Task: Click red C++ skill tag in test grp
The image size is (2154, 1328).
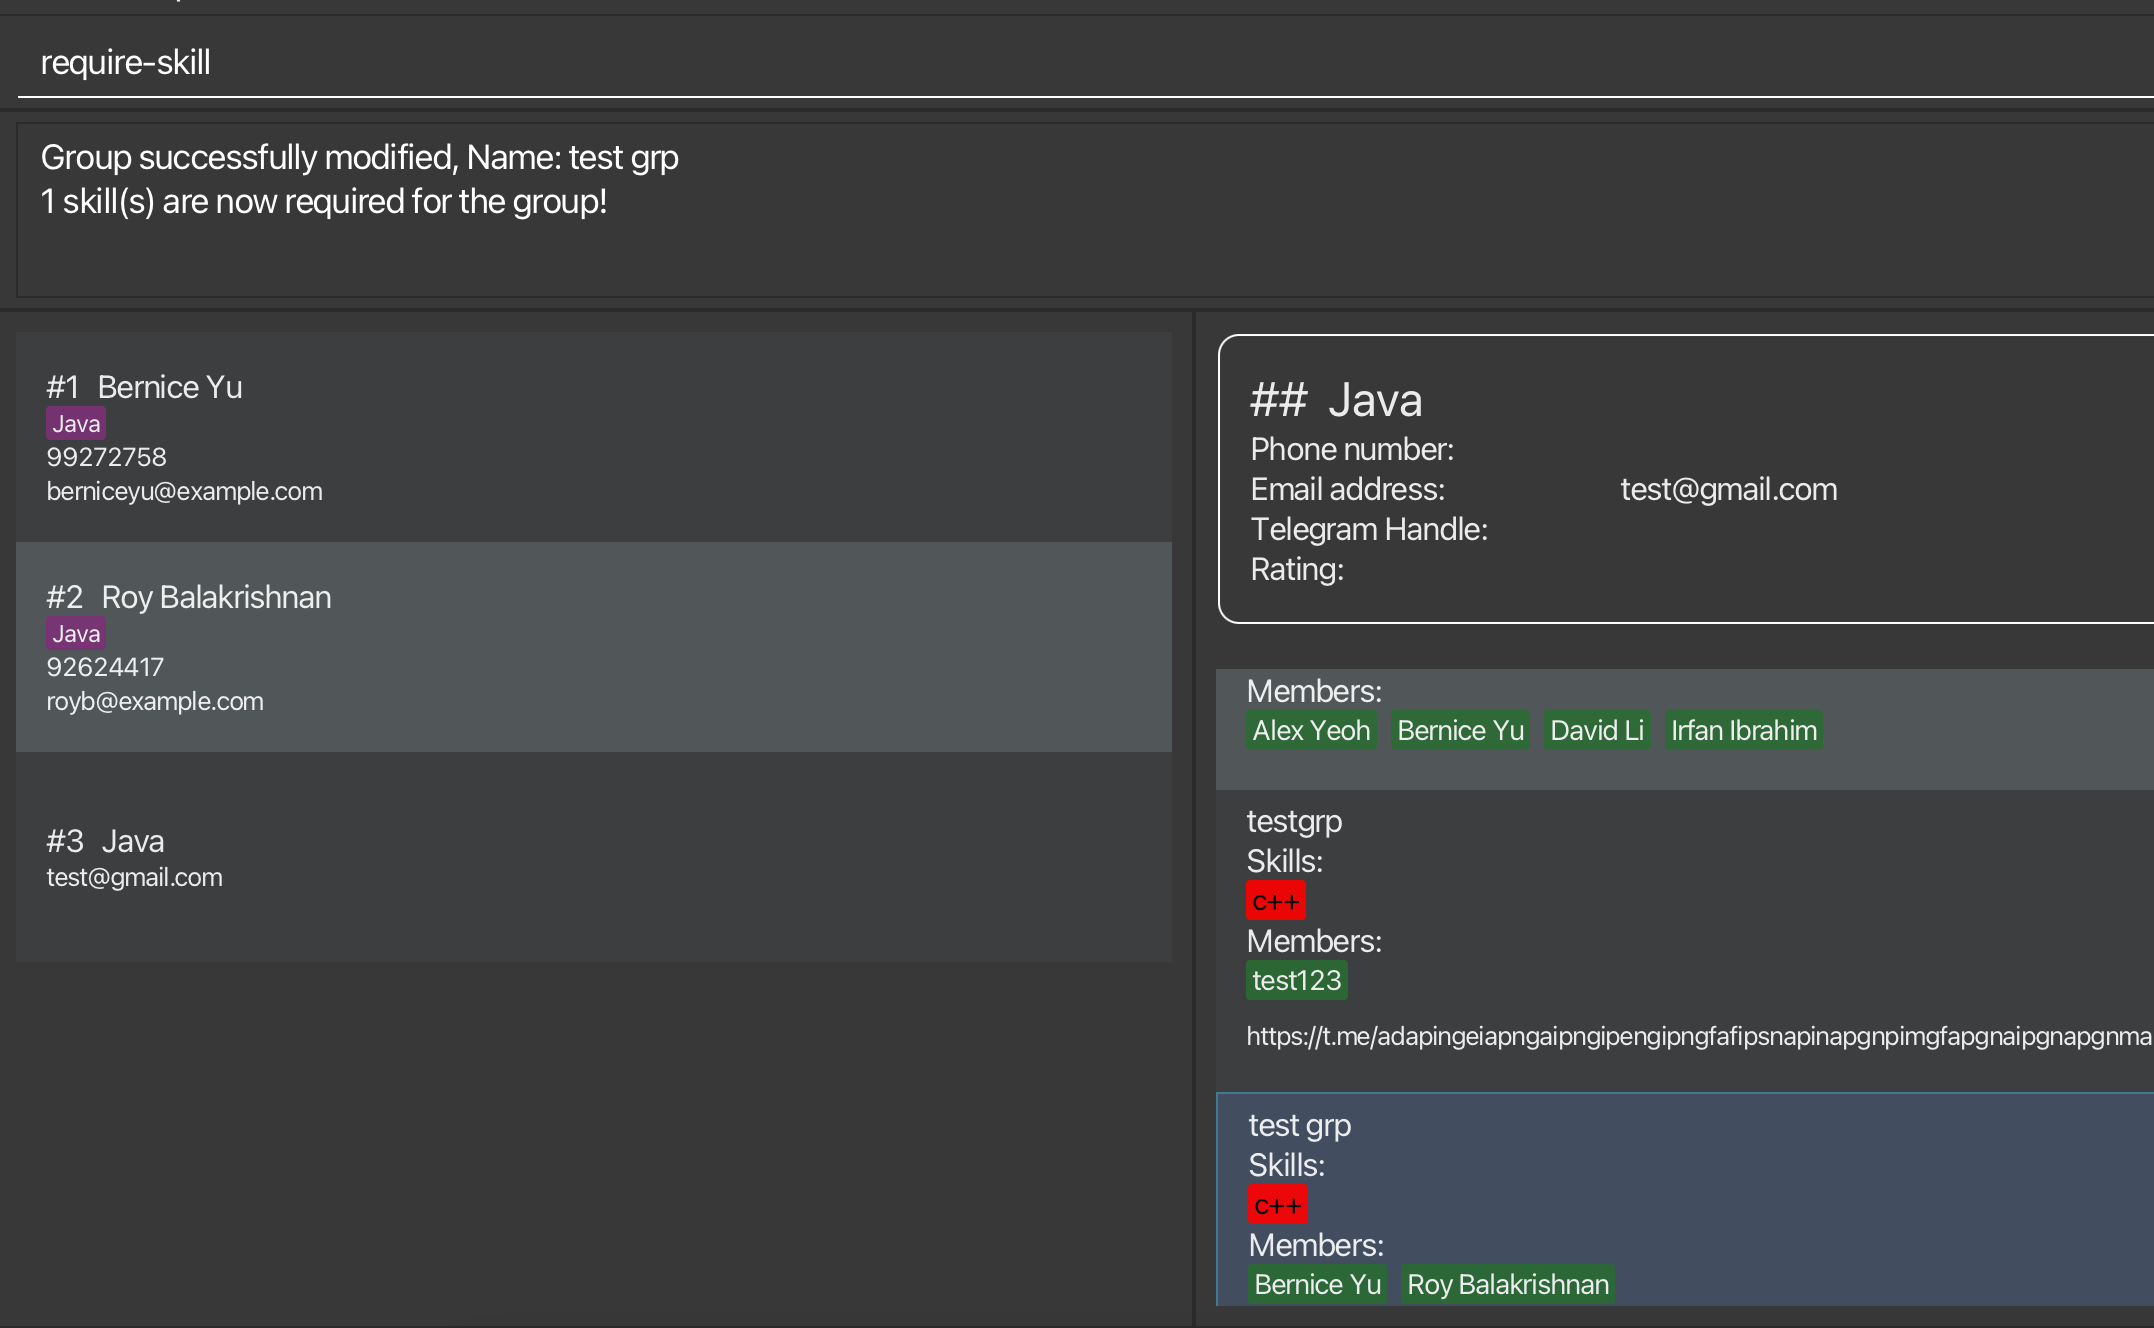Action: coord(1277,1205)
